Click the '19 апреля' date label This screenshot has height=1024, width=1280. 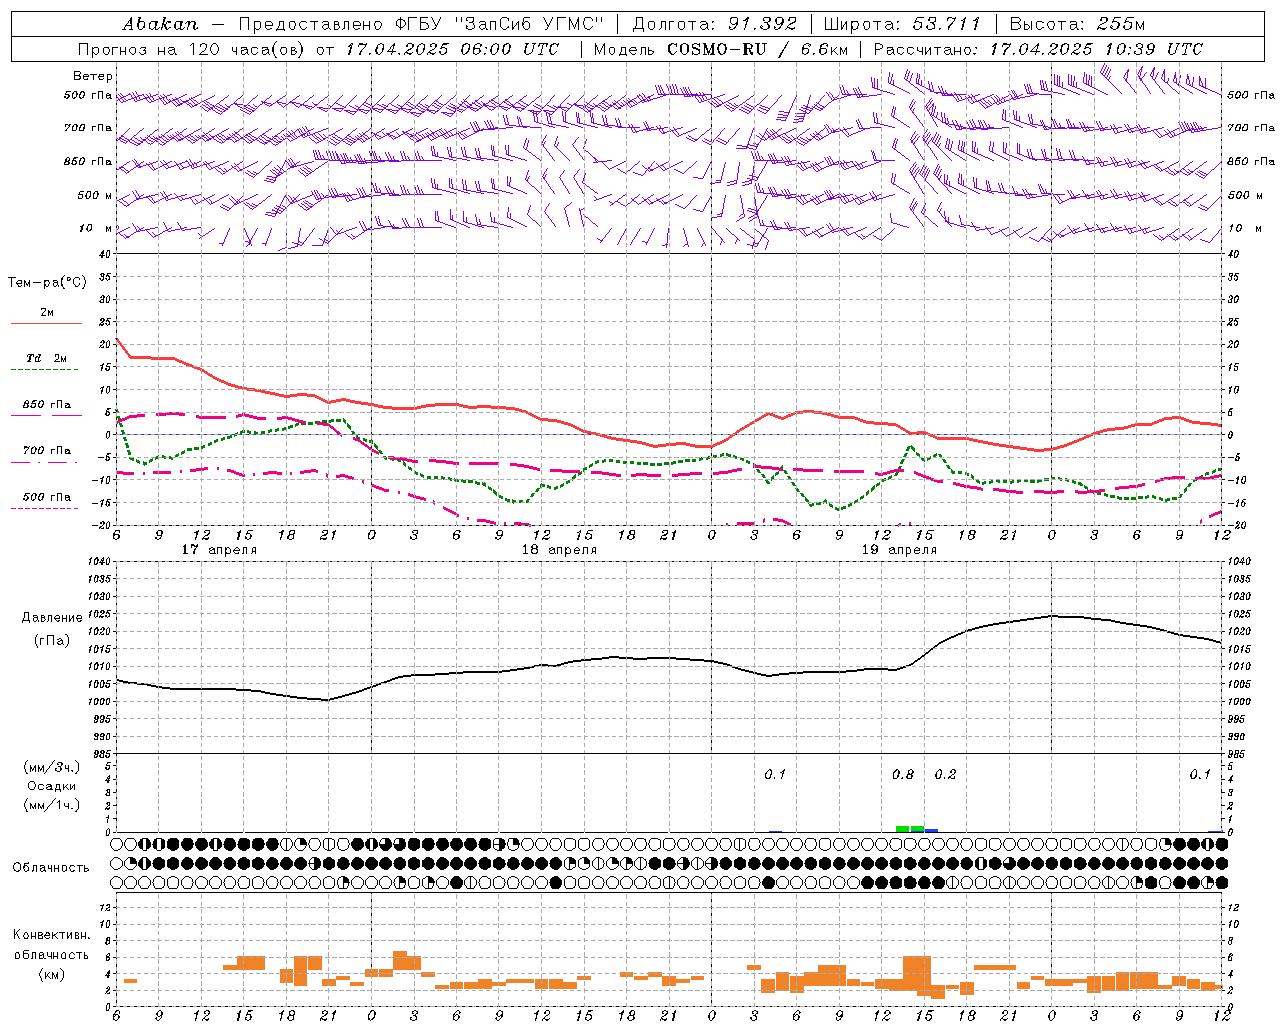(899, 550)
